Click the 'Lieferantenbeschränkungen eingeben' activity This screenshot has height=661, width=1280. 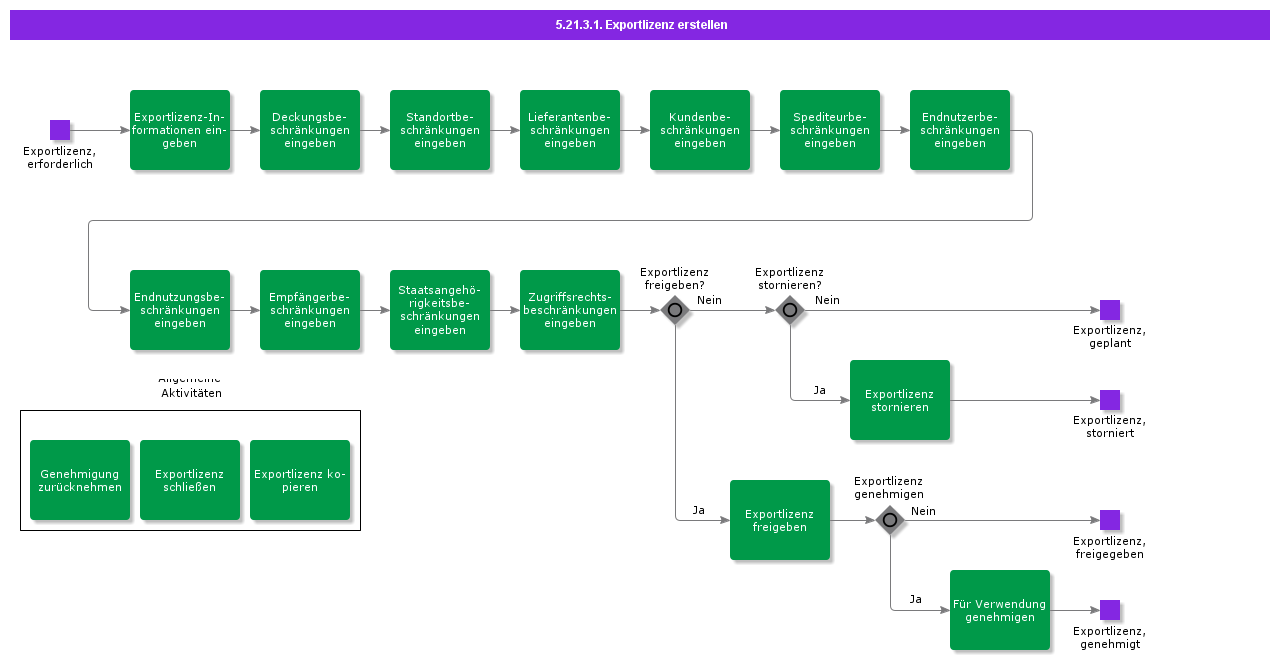[x=570, y=130]
